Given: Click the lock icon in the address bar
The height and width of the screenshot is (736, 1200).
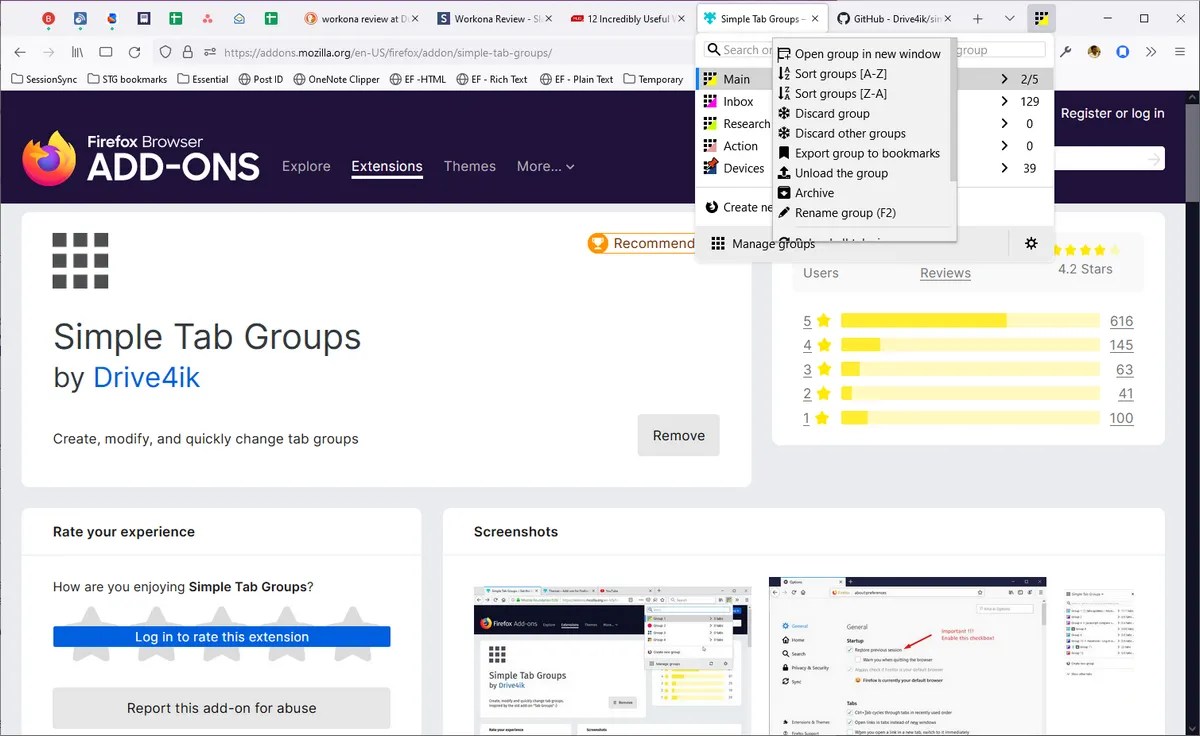Looking at the screenshot, I should (x=185, y=52).
